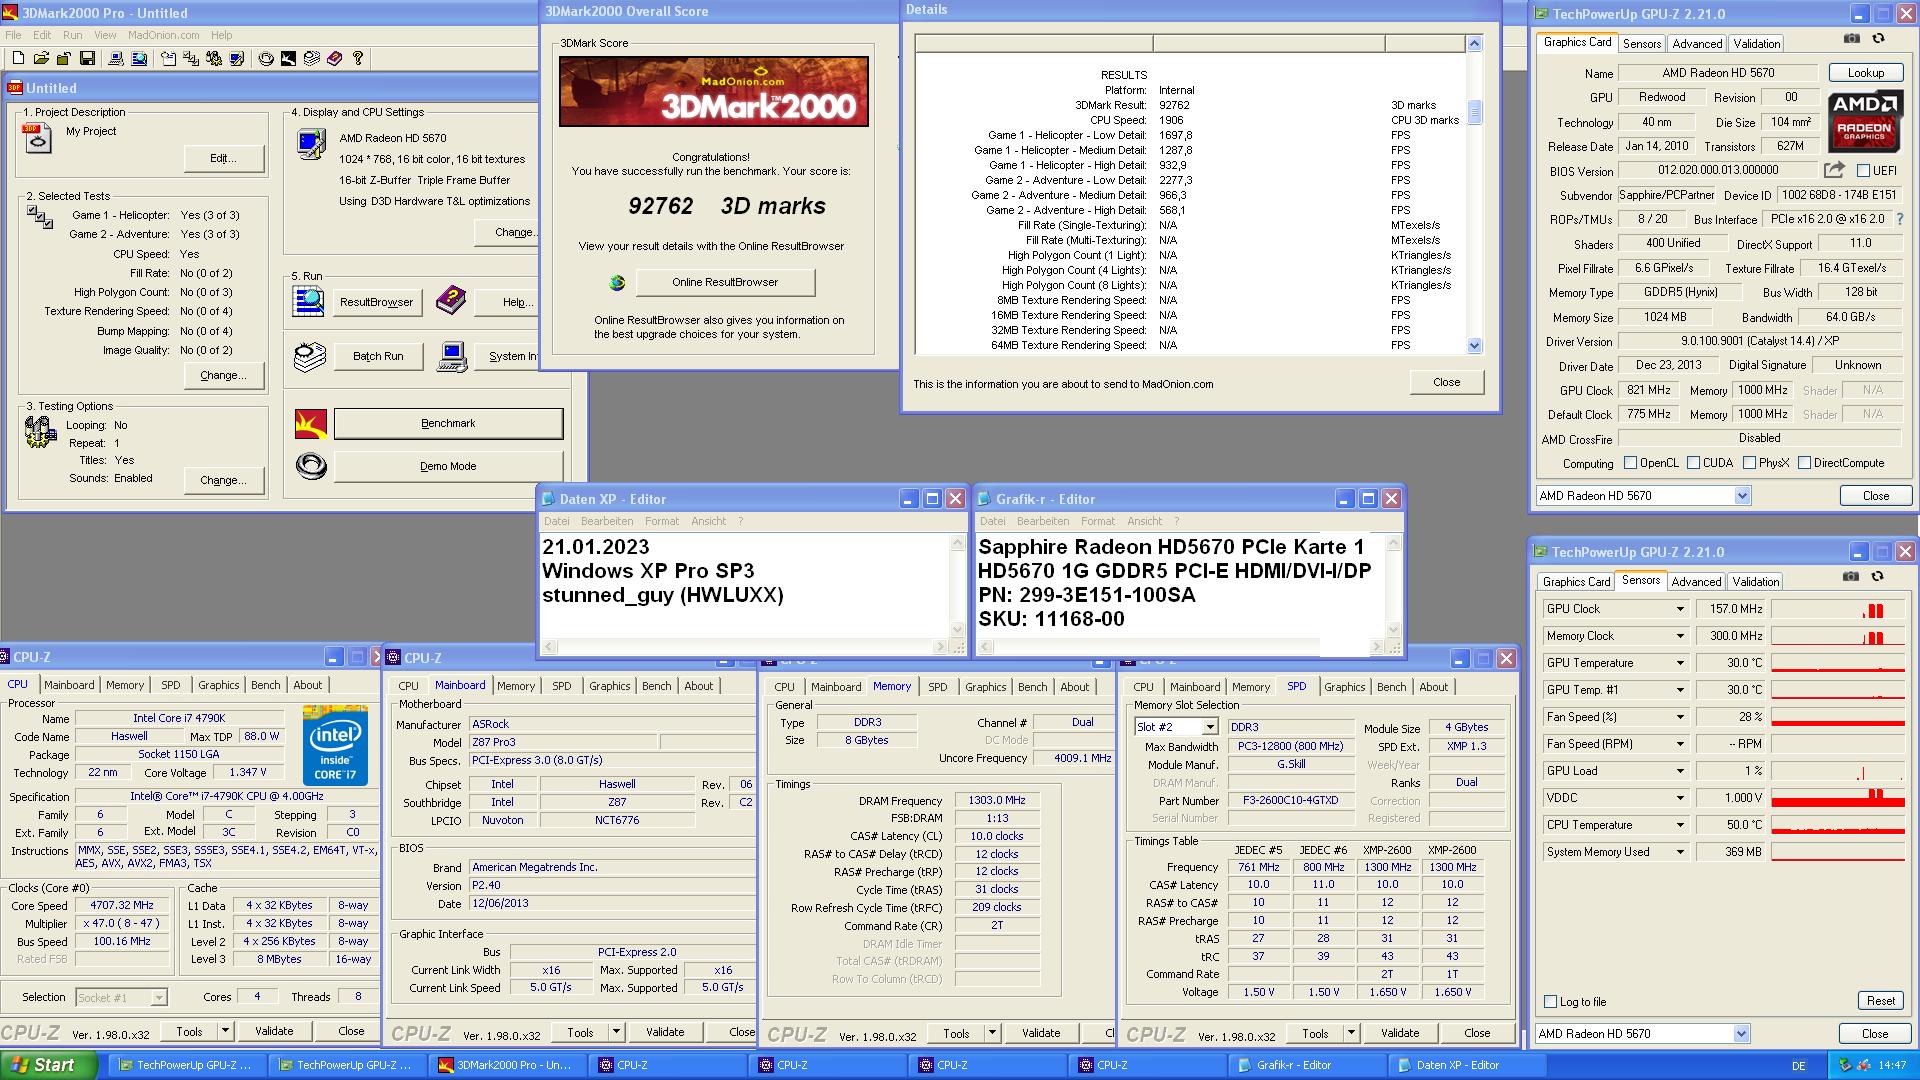The width and height of the screenshot is (1920, 1080).
Task: Click the Reset button in GPU-Z Sensors
Action: coord(1880,1001)
